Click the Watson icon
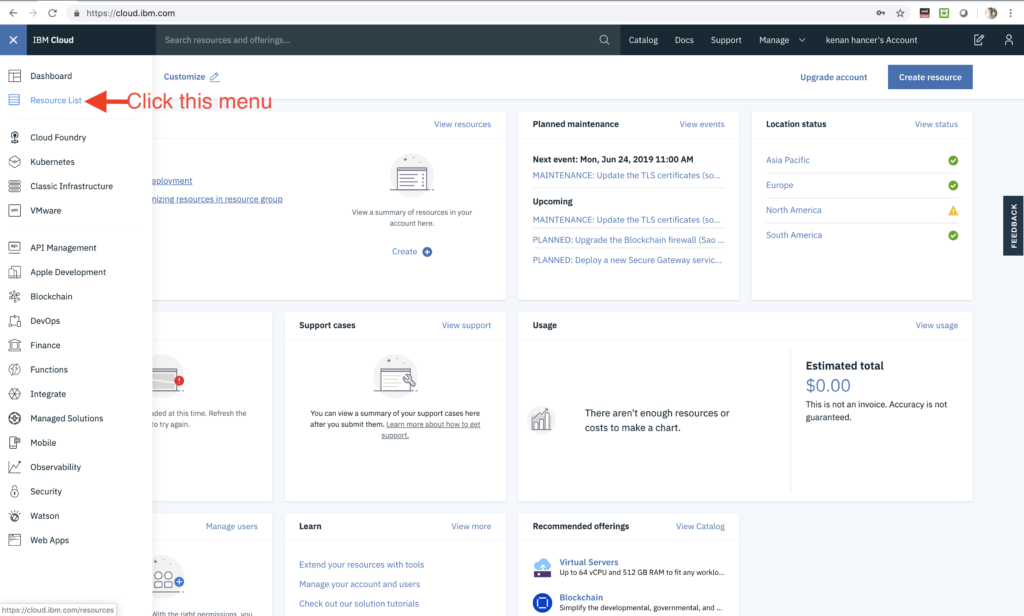Viewport: 1024px width, 616px height. tap(14, 515)
